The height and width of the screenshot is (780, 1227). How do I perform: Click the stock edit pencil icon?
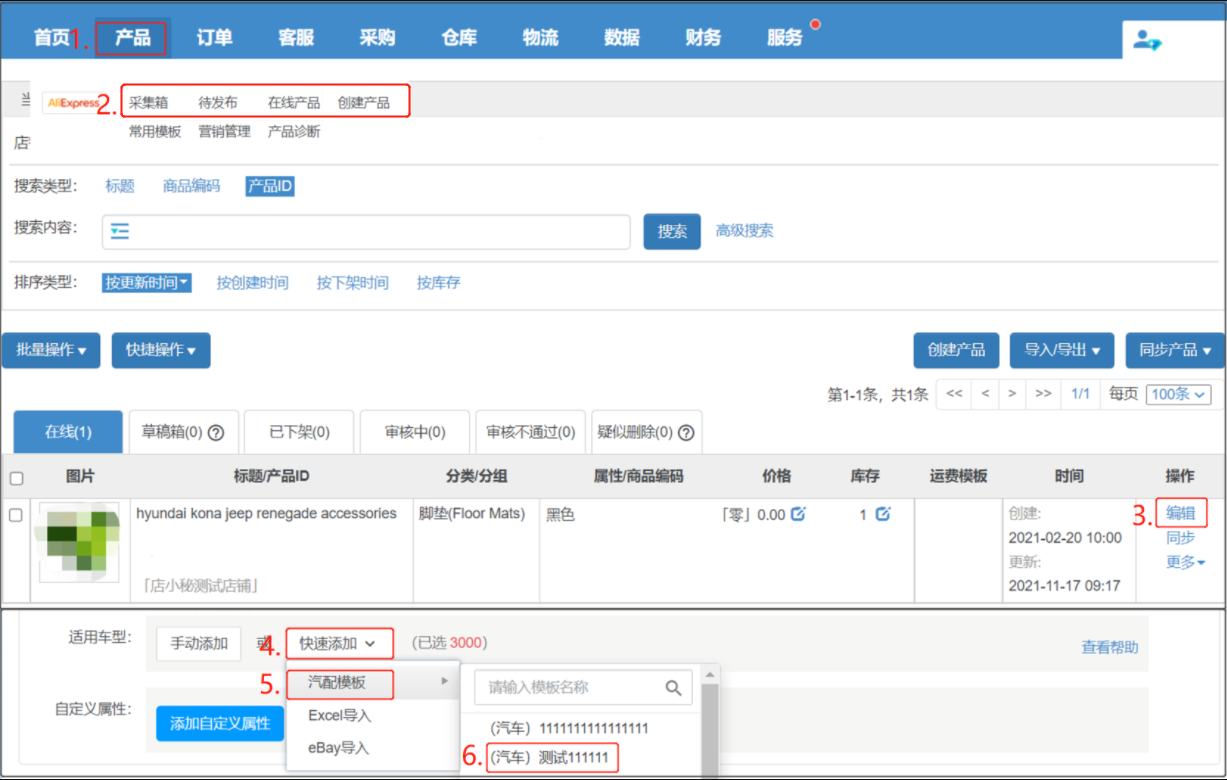point(883,514)
